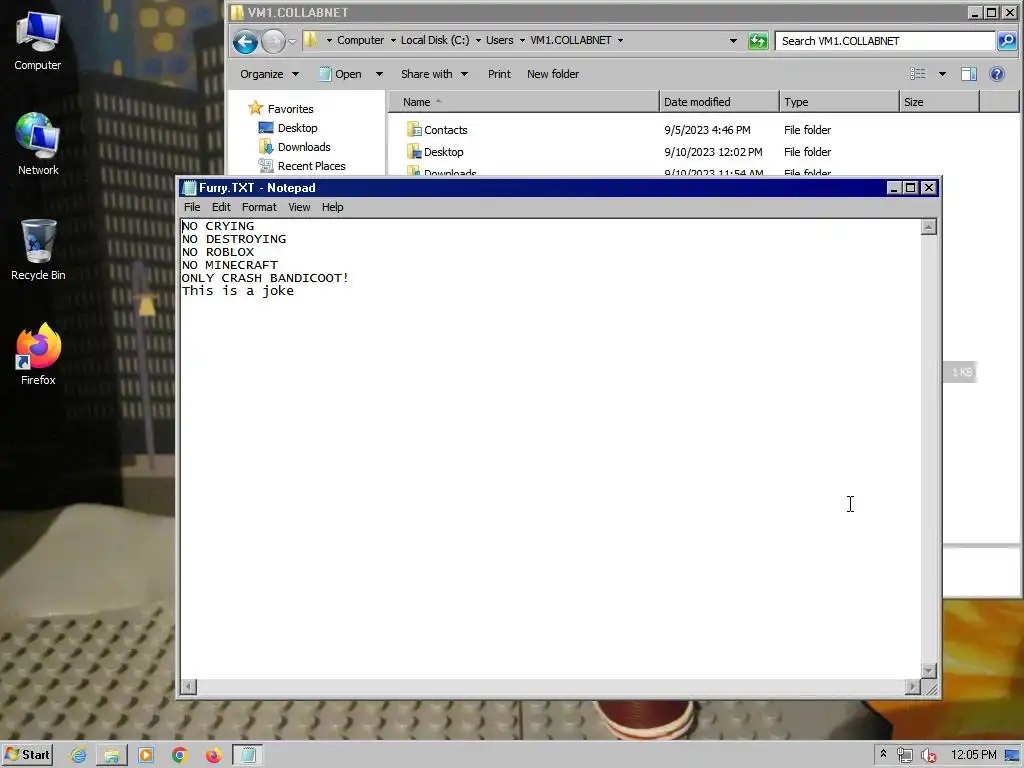This screenshot has height=768, width=1024.
Task: Open Notepad Help menu
Action: coord(332,207)
